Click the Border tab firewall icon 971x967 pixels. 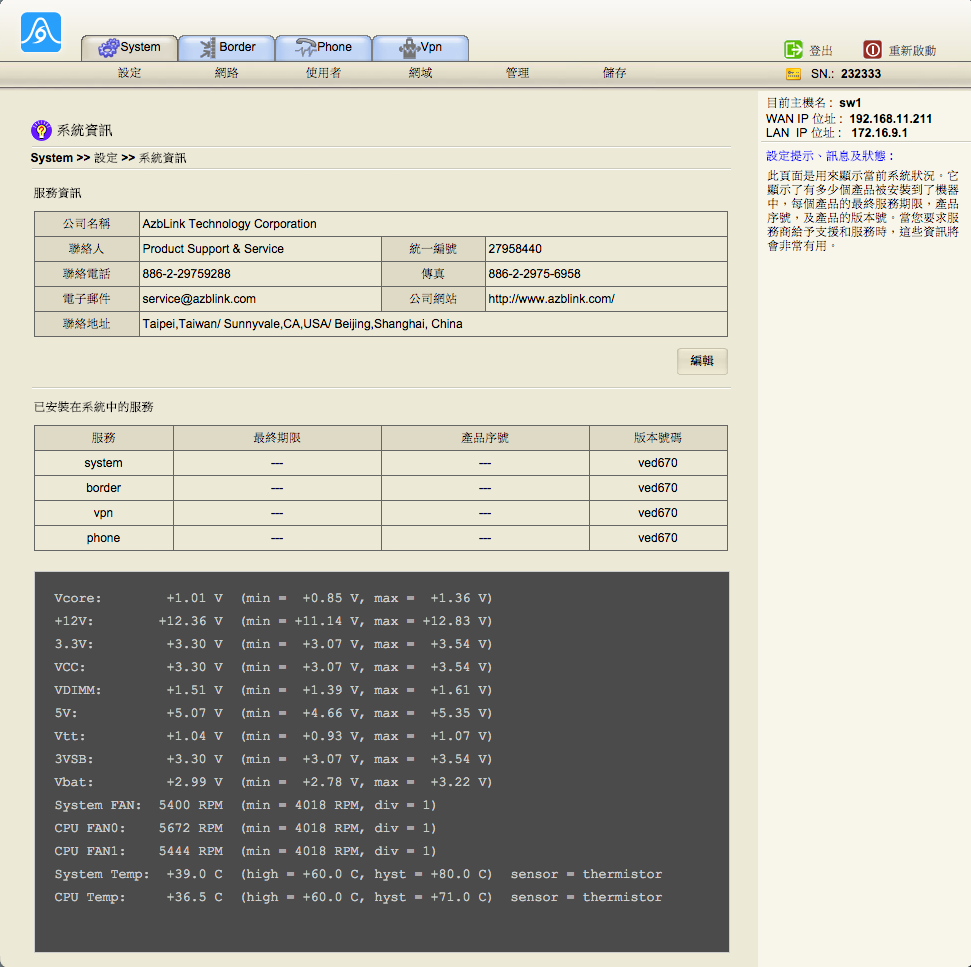[x=207, y=48]
